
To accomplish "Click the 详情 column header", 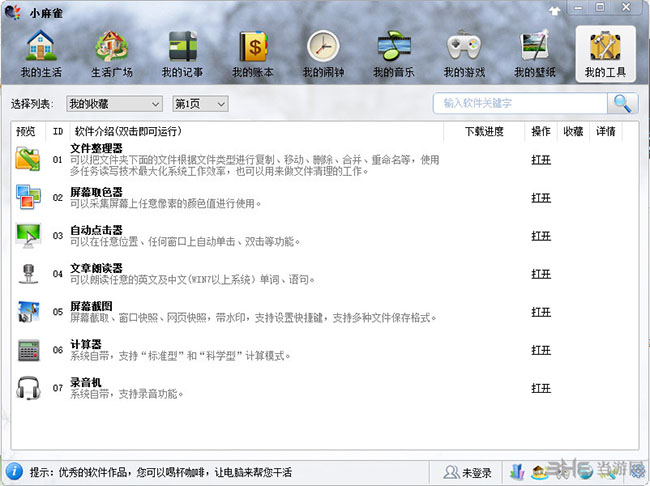I will click(x=606, y=131).
